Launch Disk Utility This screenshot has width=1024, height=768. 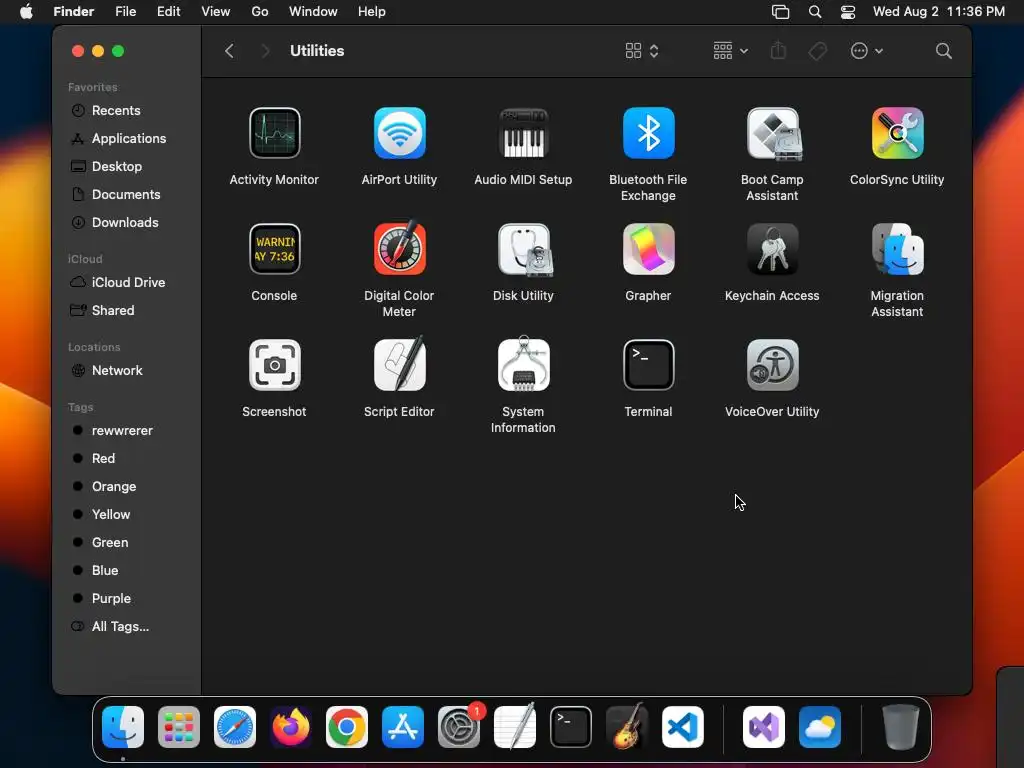524,249
